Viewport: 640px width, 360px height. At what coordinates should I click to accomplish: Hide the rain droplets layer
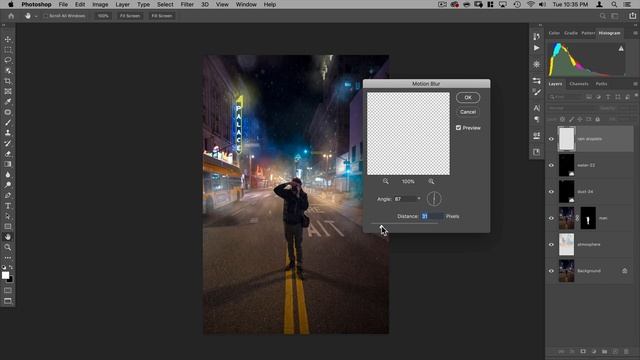pyautogui.click(x=551, y=139)
